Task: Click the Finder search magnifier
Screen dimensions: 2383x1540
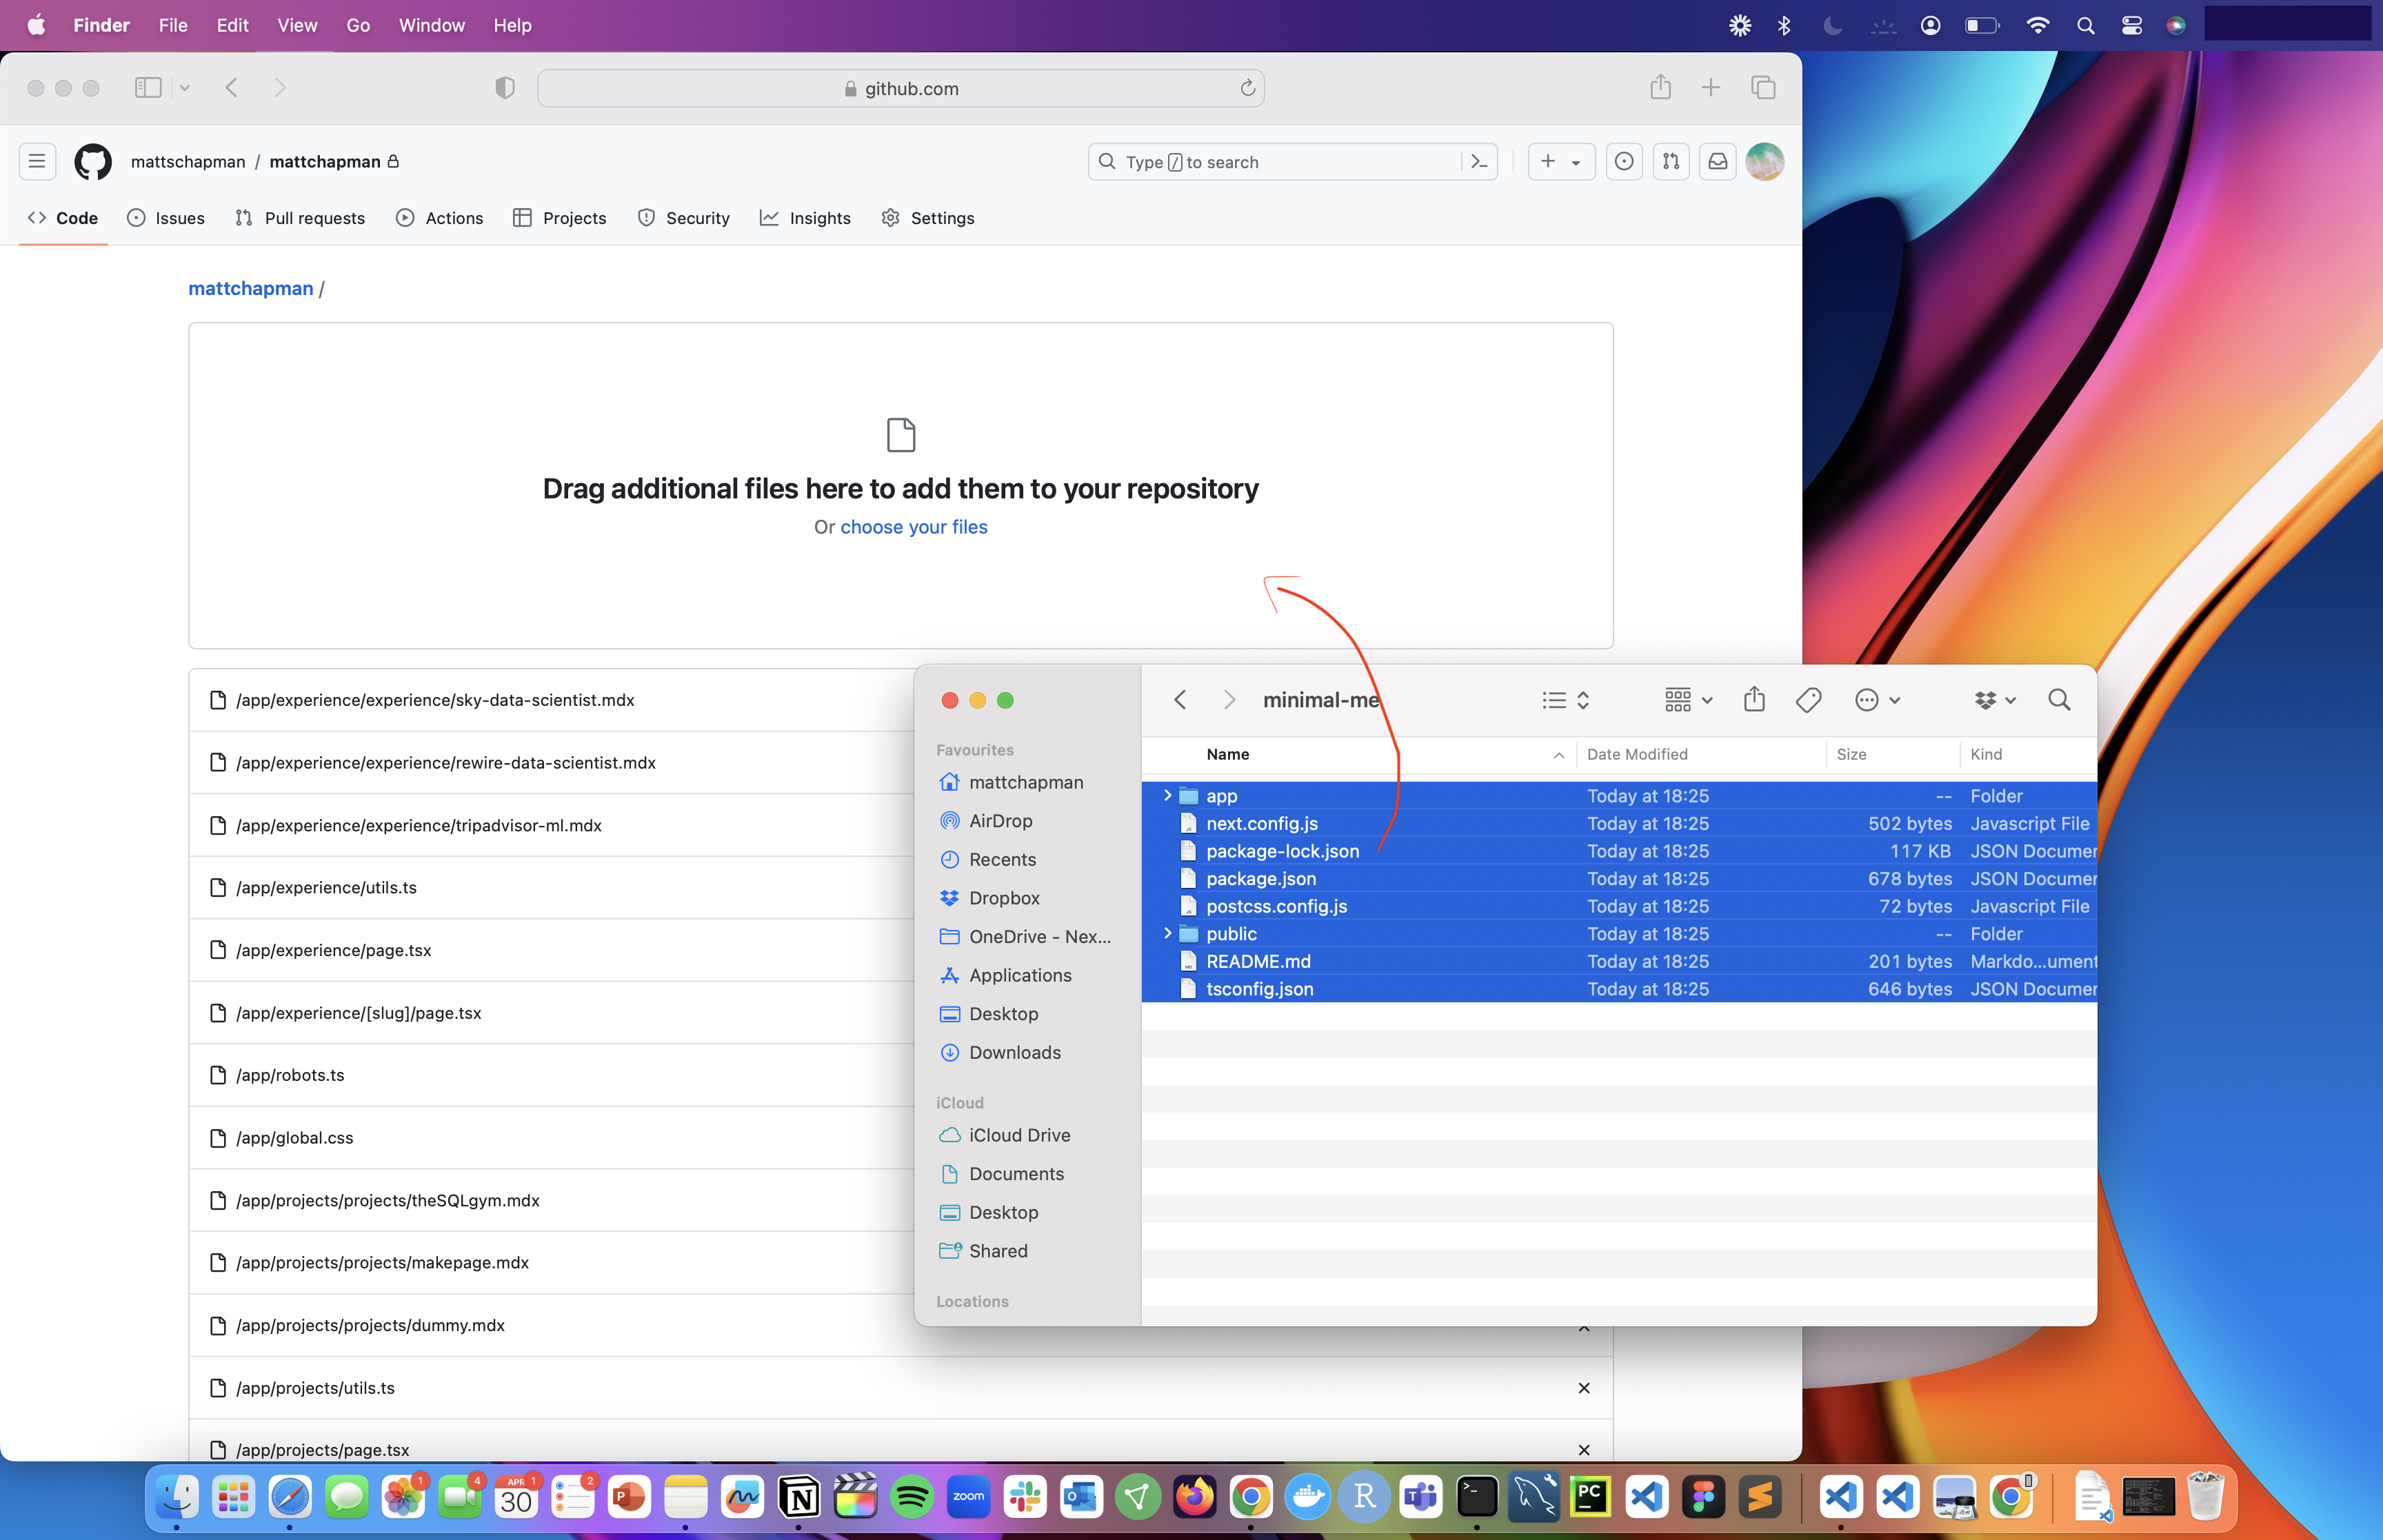Action: pyautogui.click(x=2059, y=700)
